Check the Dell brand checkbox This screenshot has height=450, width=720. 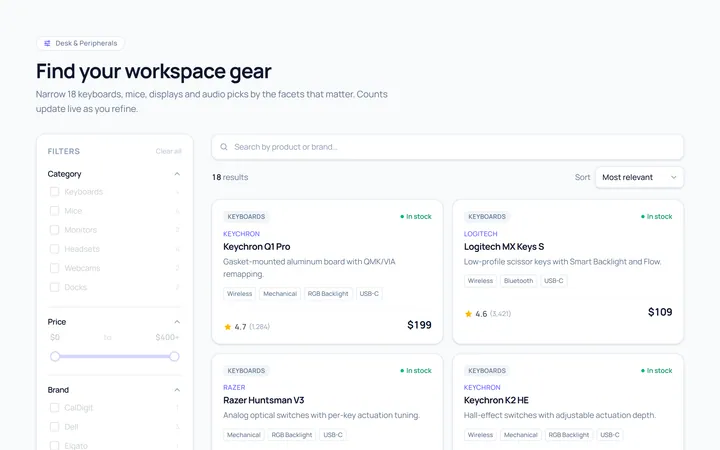[x=54, y=427]
